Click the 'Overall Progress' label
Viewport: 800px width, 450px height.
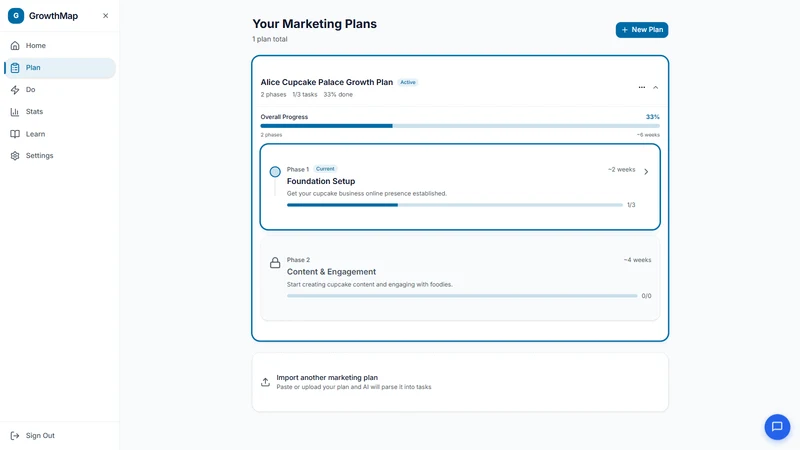click(x=284, y=117)
